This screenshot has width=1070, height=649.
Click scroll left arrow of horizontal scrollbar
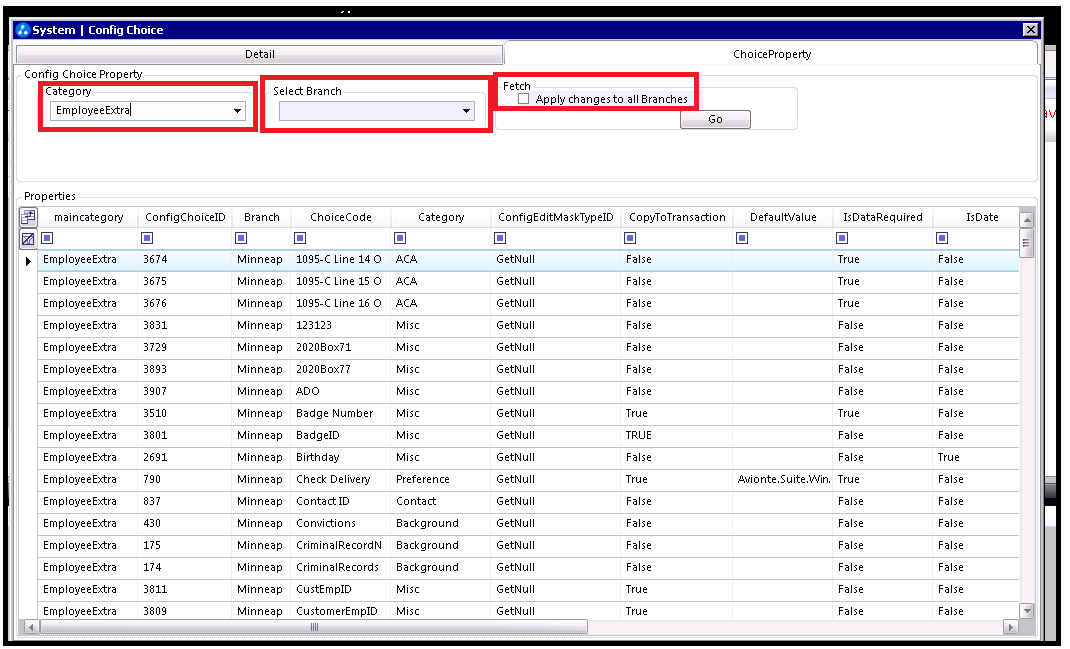tap(31, 626)
